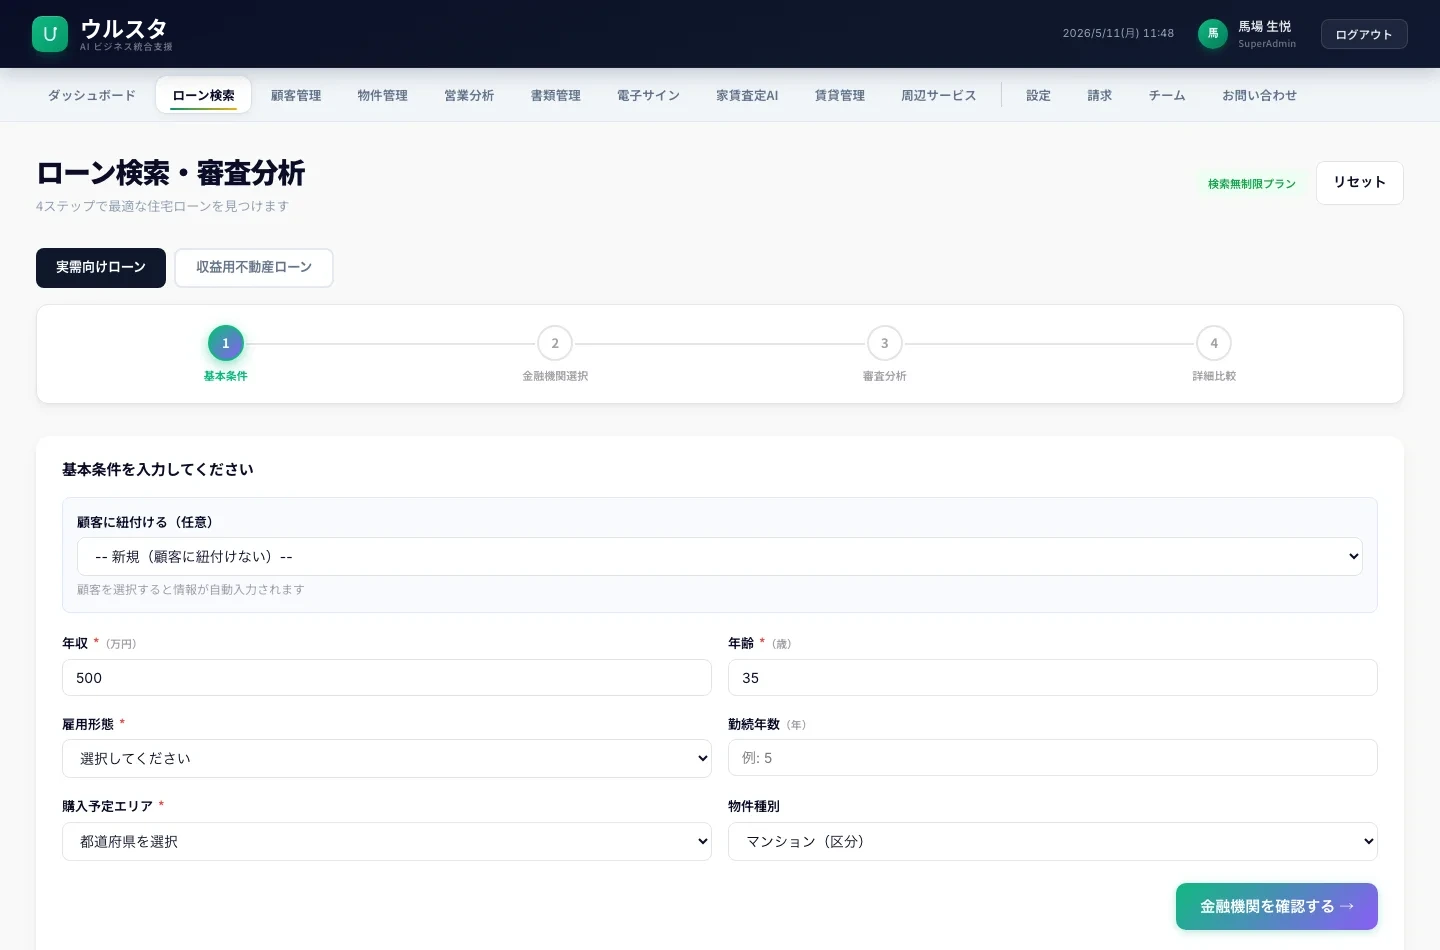This screenshot has height=950, width=1440.
Task: Click the 顧客を選択すると情報が自動入力されます hint
Action: click(191, 590)
